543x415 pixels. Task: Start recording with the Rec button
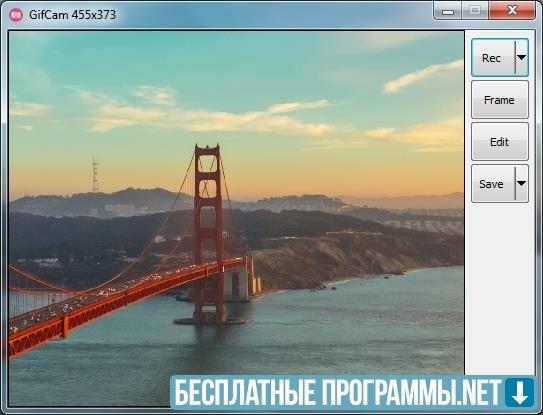coord(493,58)
